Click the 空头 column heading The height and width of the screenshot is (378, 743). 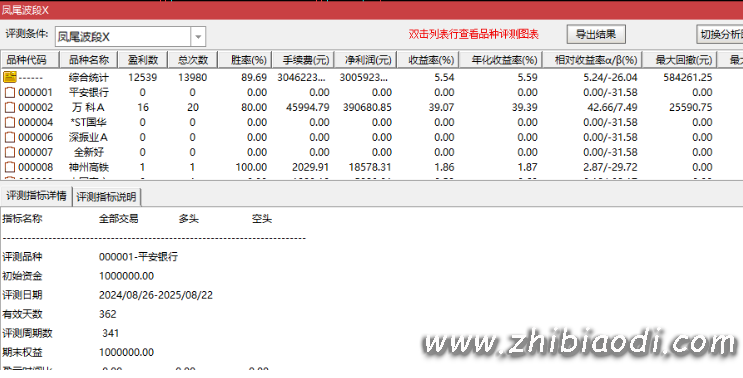(x=262, y=219)
